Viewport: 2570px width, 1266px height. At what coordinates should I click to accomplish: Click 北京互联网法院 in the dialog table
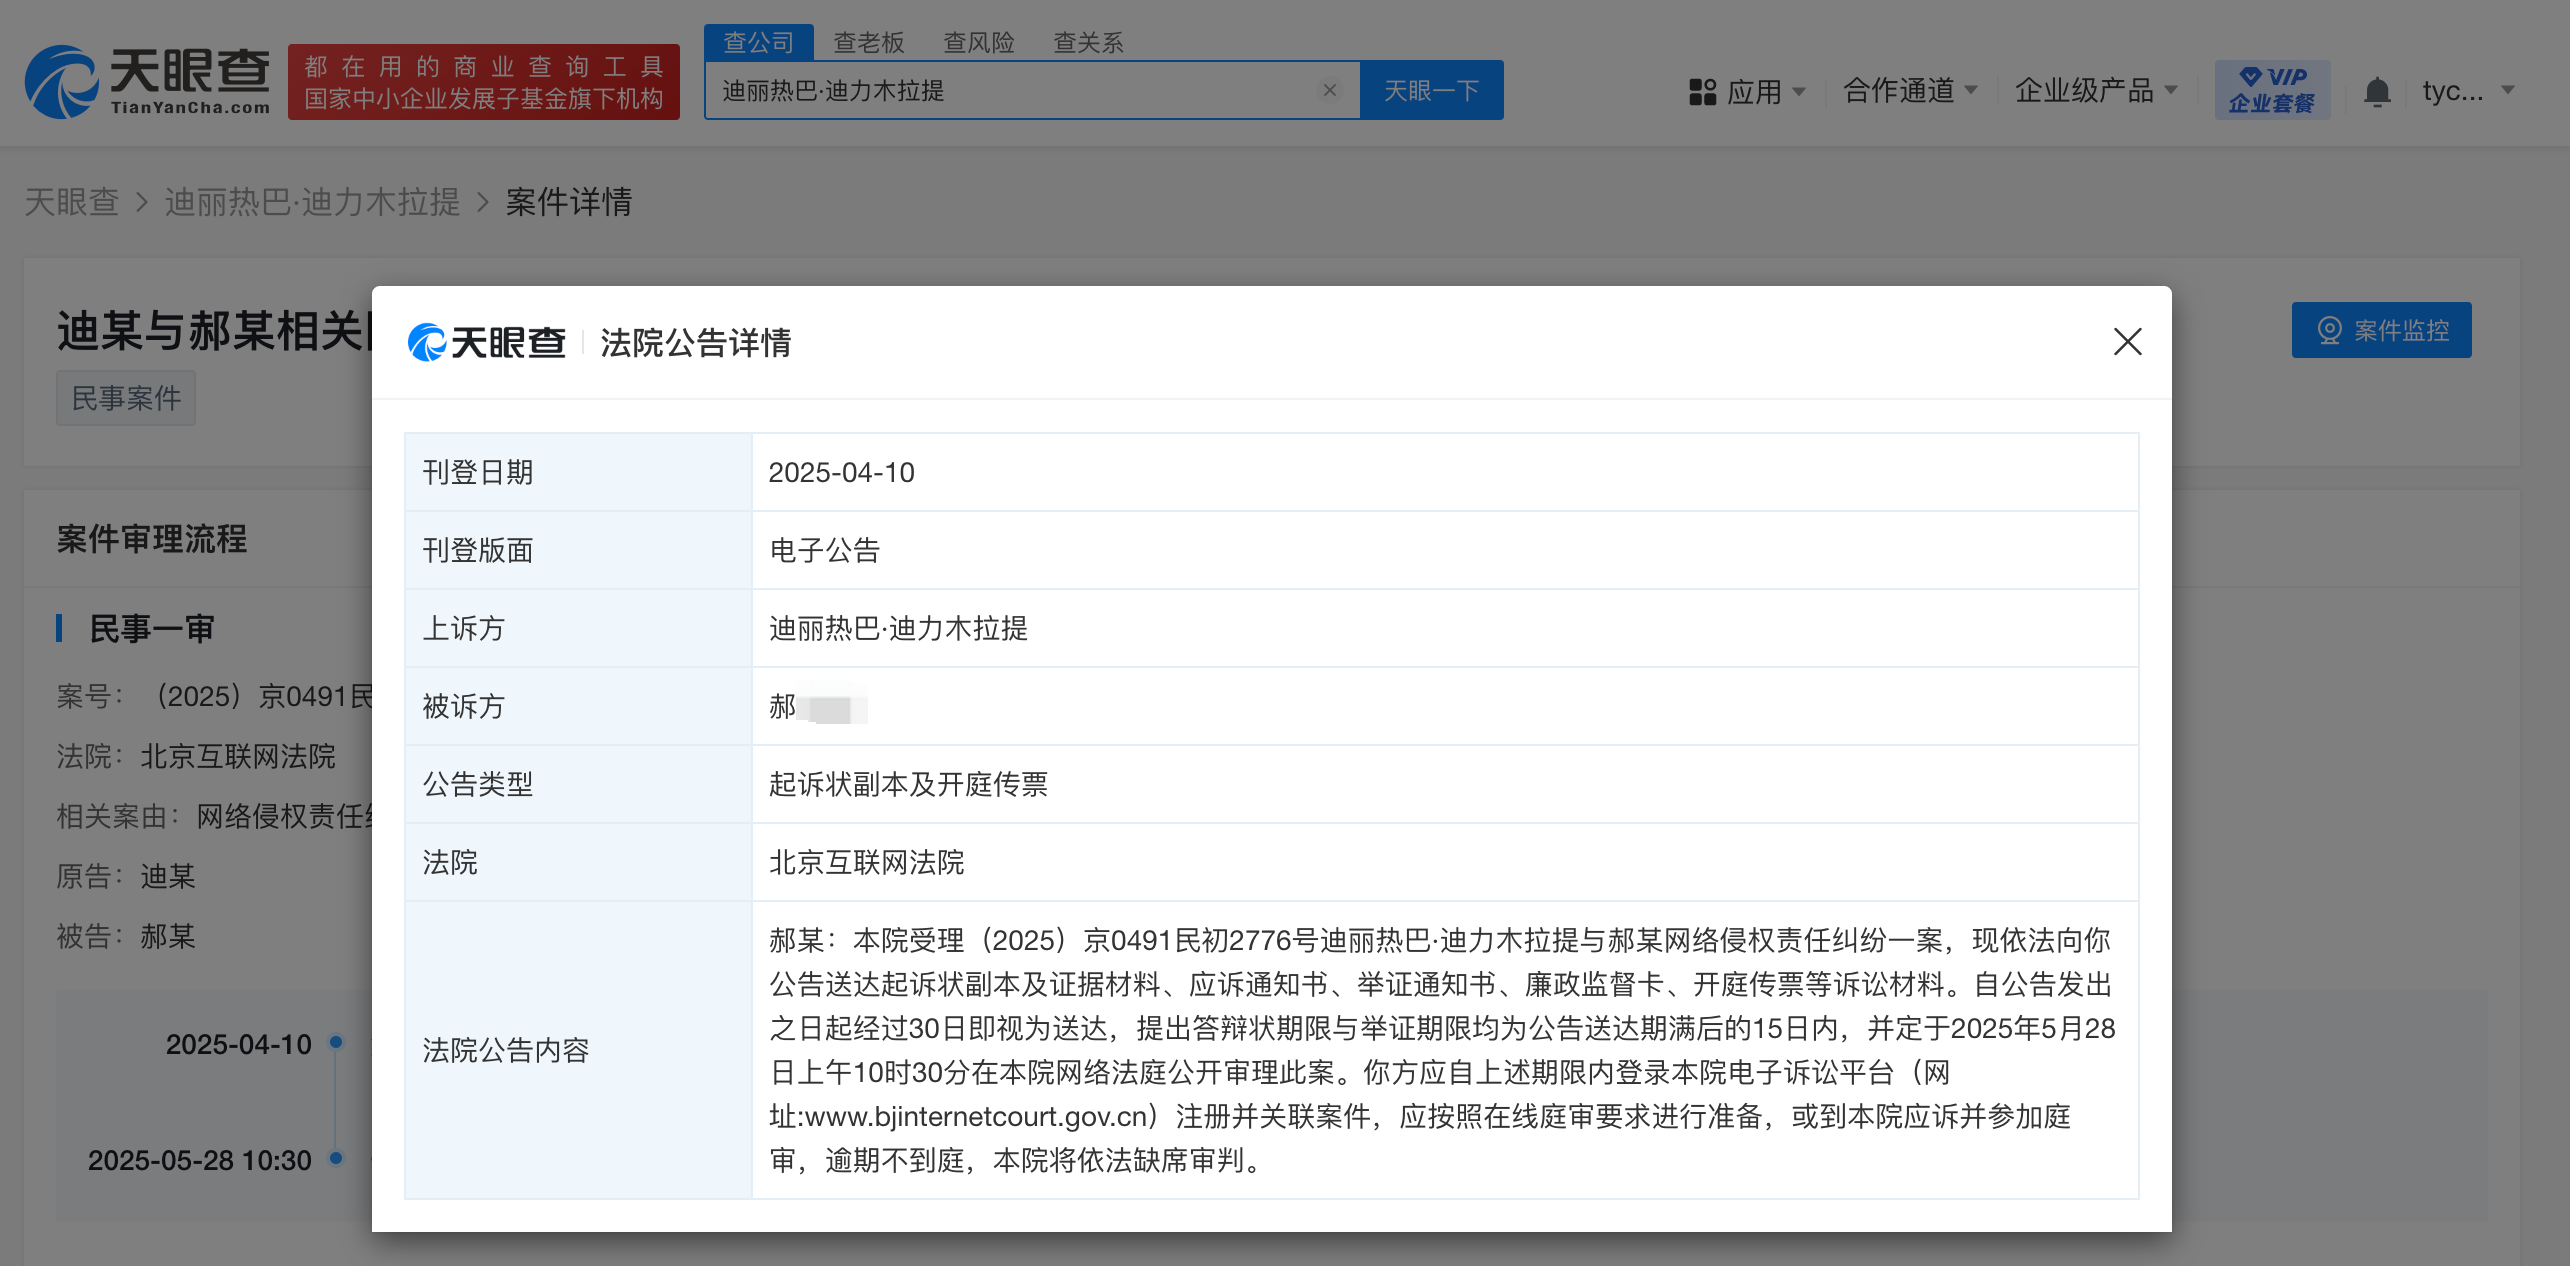tap(866, 862)
